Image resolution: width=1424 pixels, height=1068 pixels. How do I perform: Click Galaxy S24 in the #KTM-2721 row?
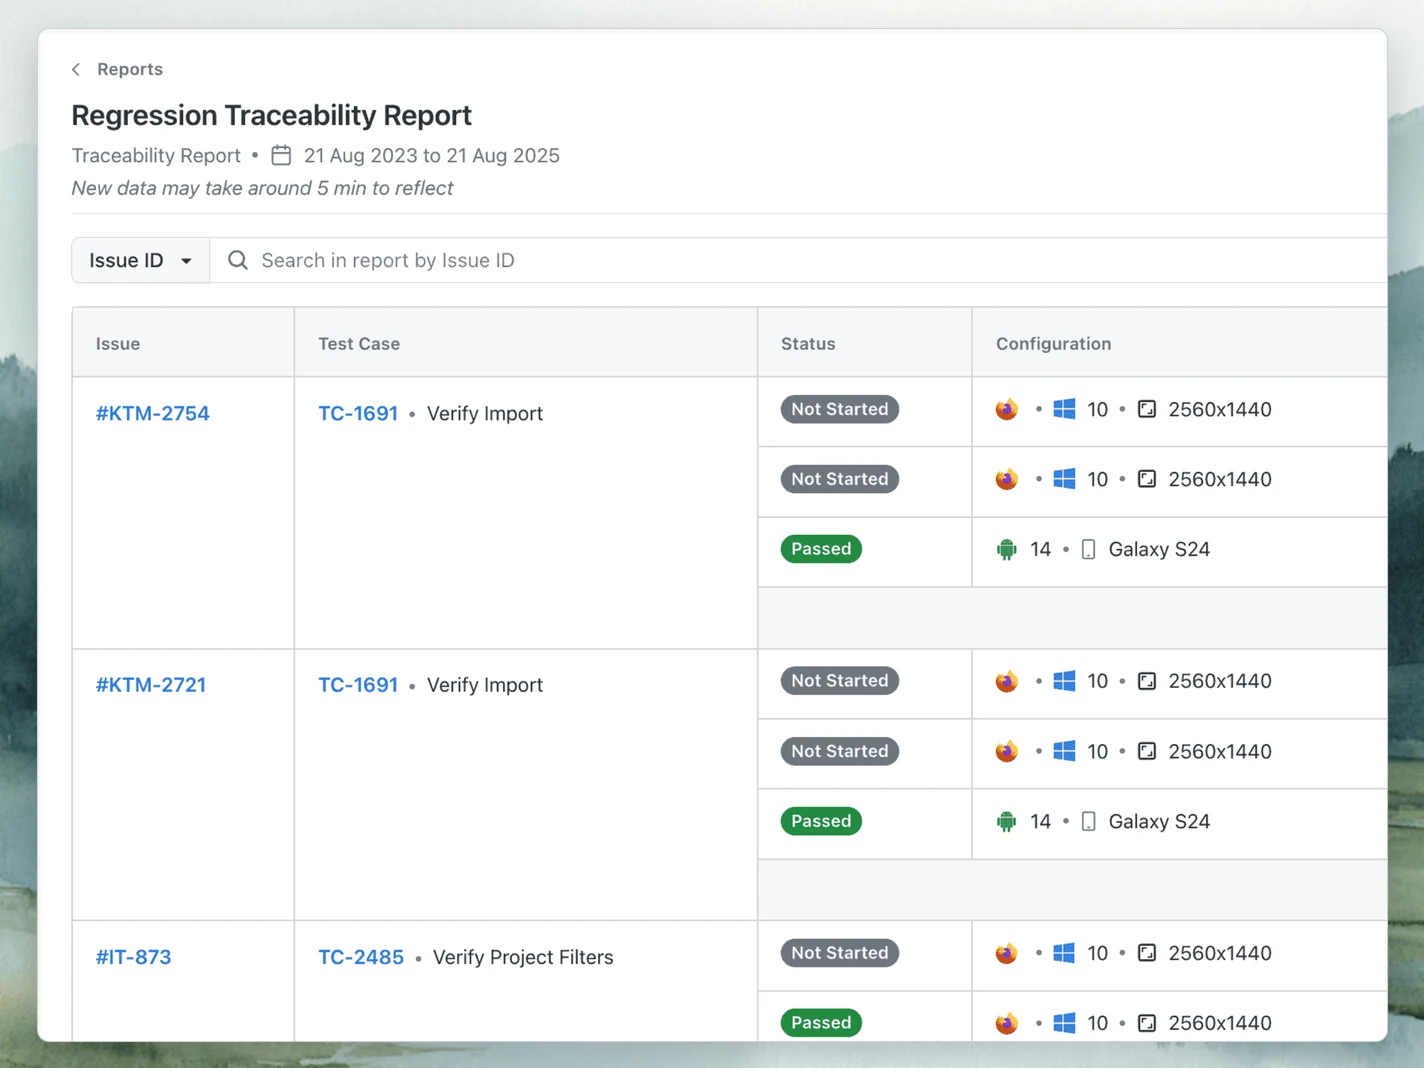pos(1159,821)
